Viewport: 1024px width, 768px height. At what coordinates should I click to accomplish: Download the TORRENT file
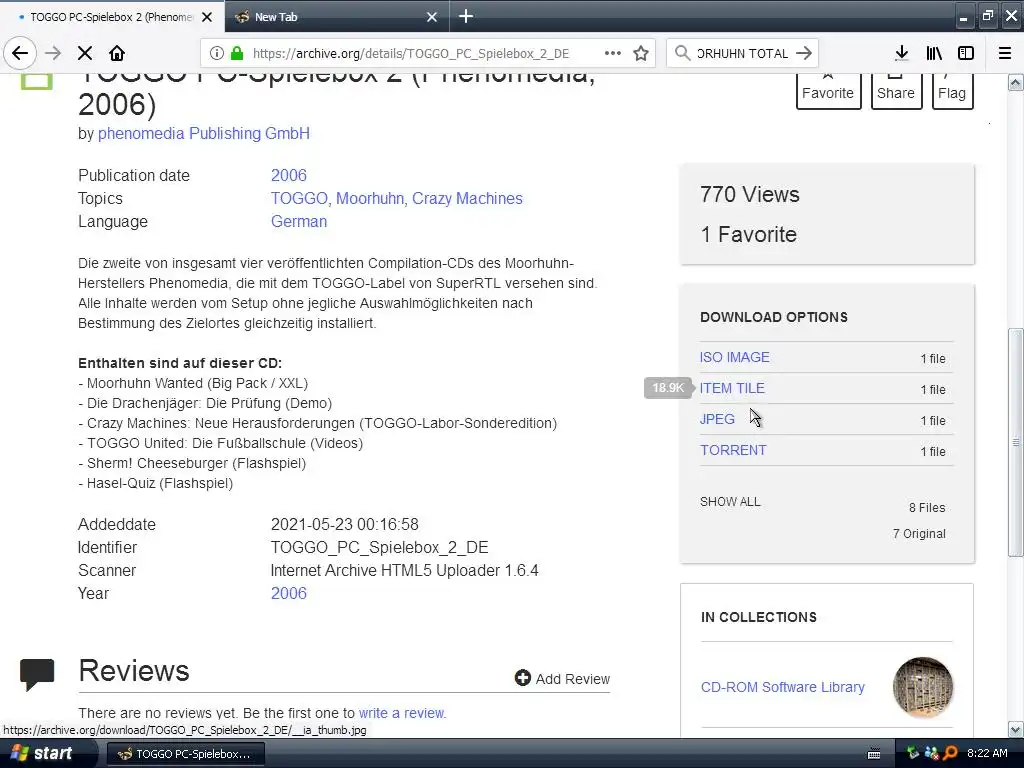[733, 450]
